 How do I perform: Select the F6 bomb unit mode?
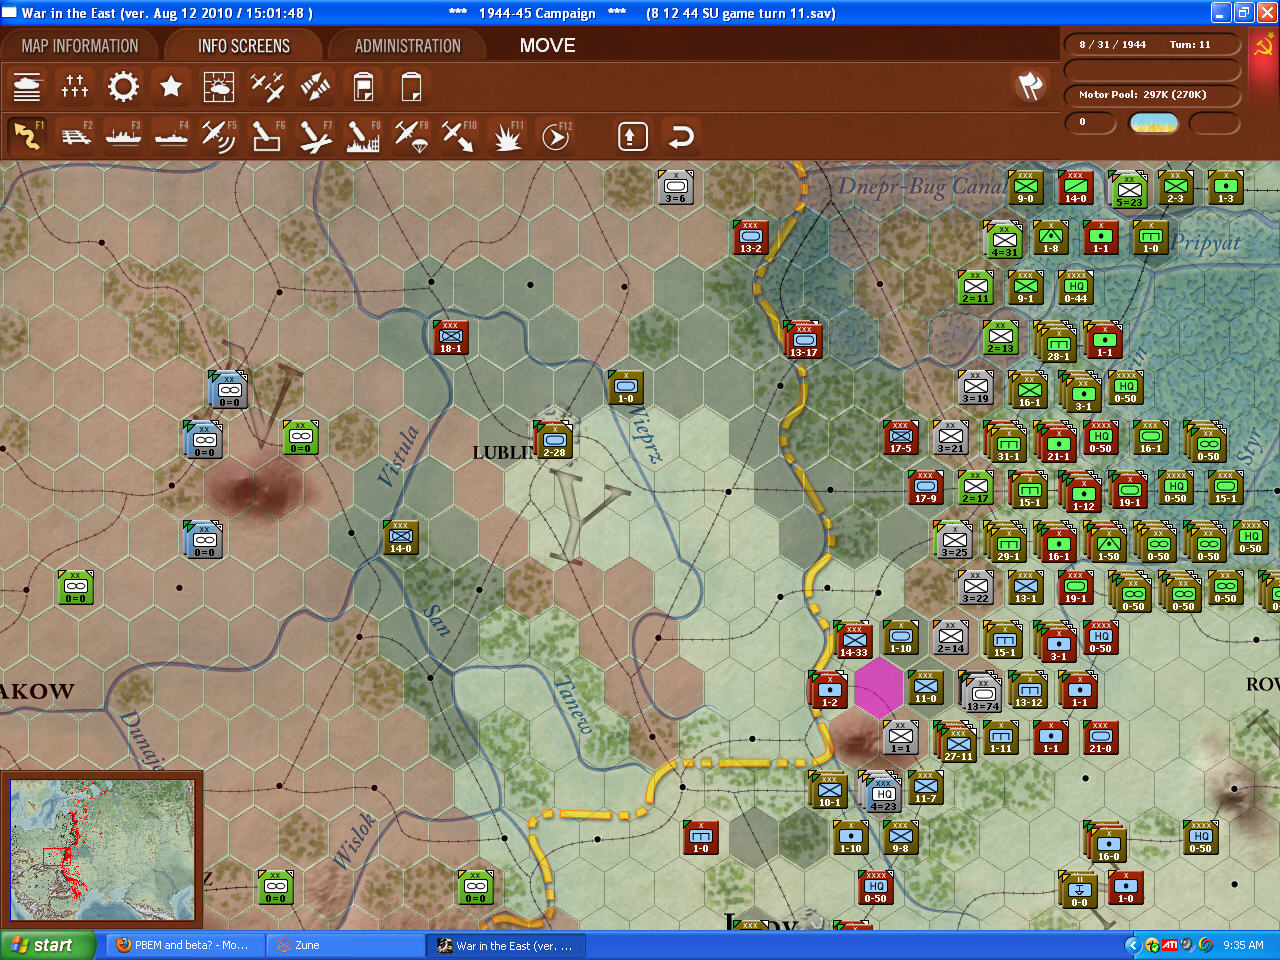tap(267, 136)
